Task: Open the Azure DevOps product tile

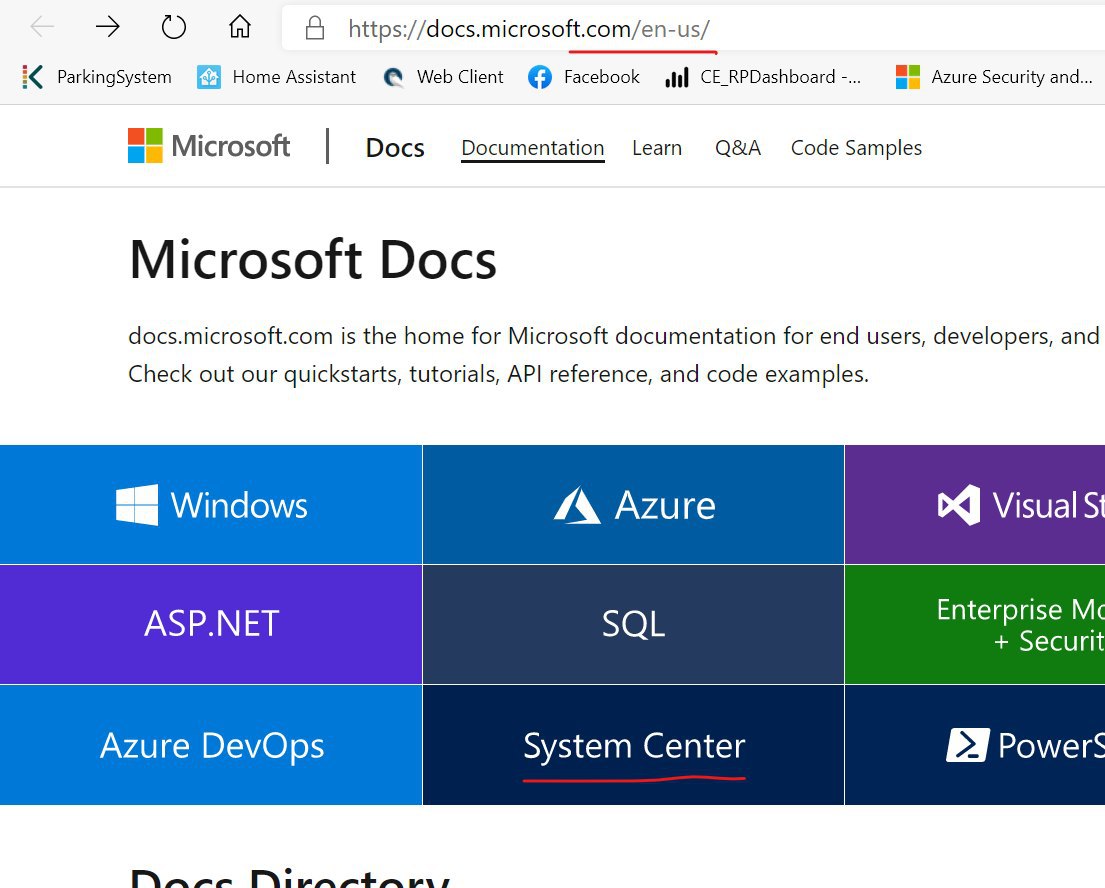Action: (211, 745)
